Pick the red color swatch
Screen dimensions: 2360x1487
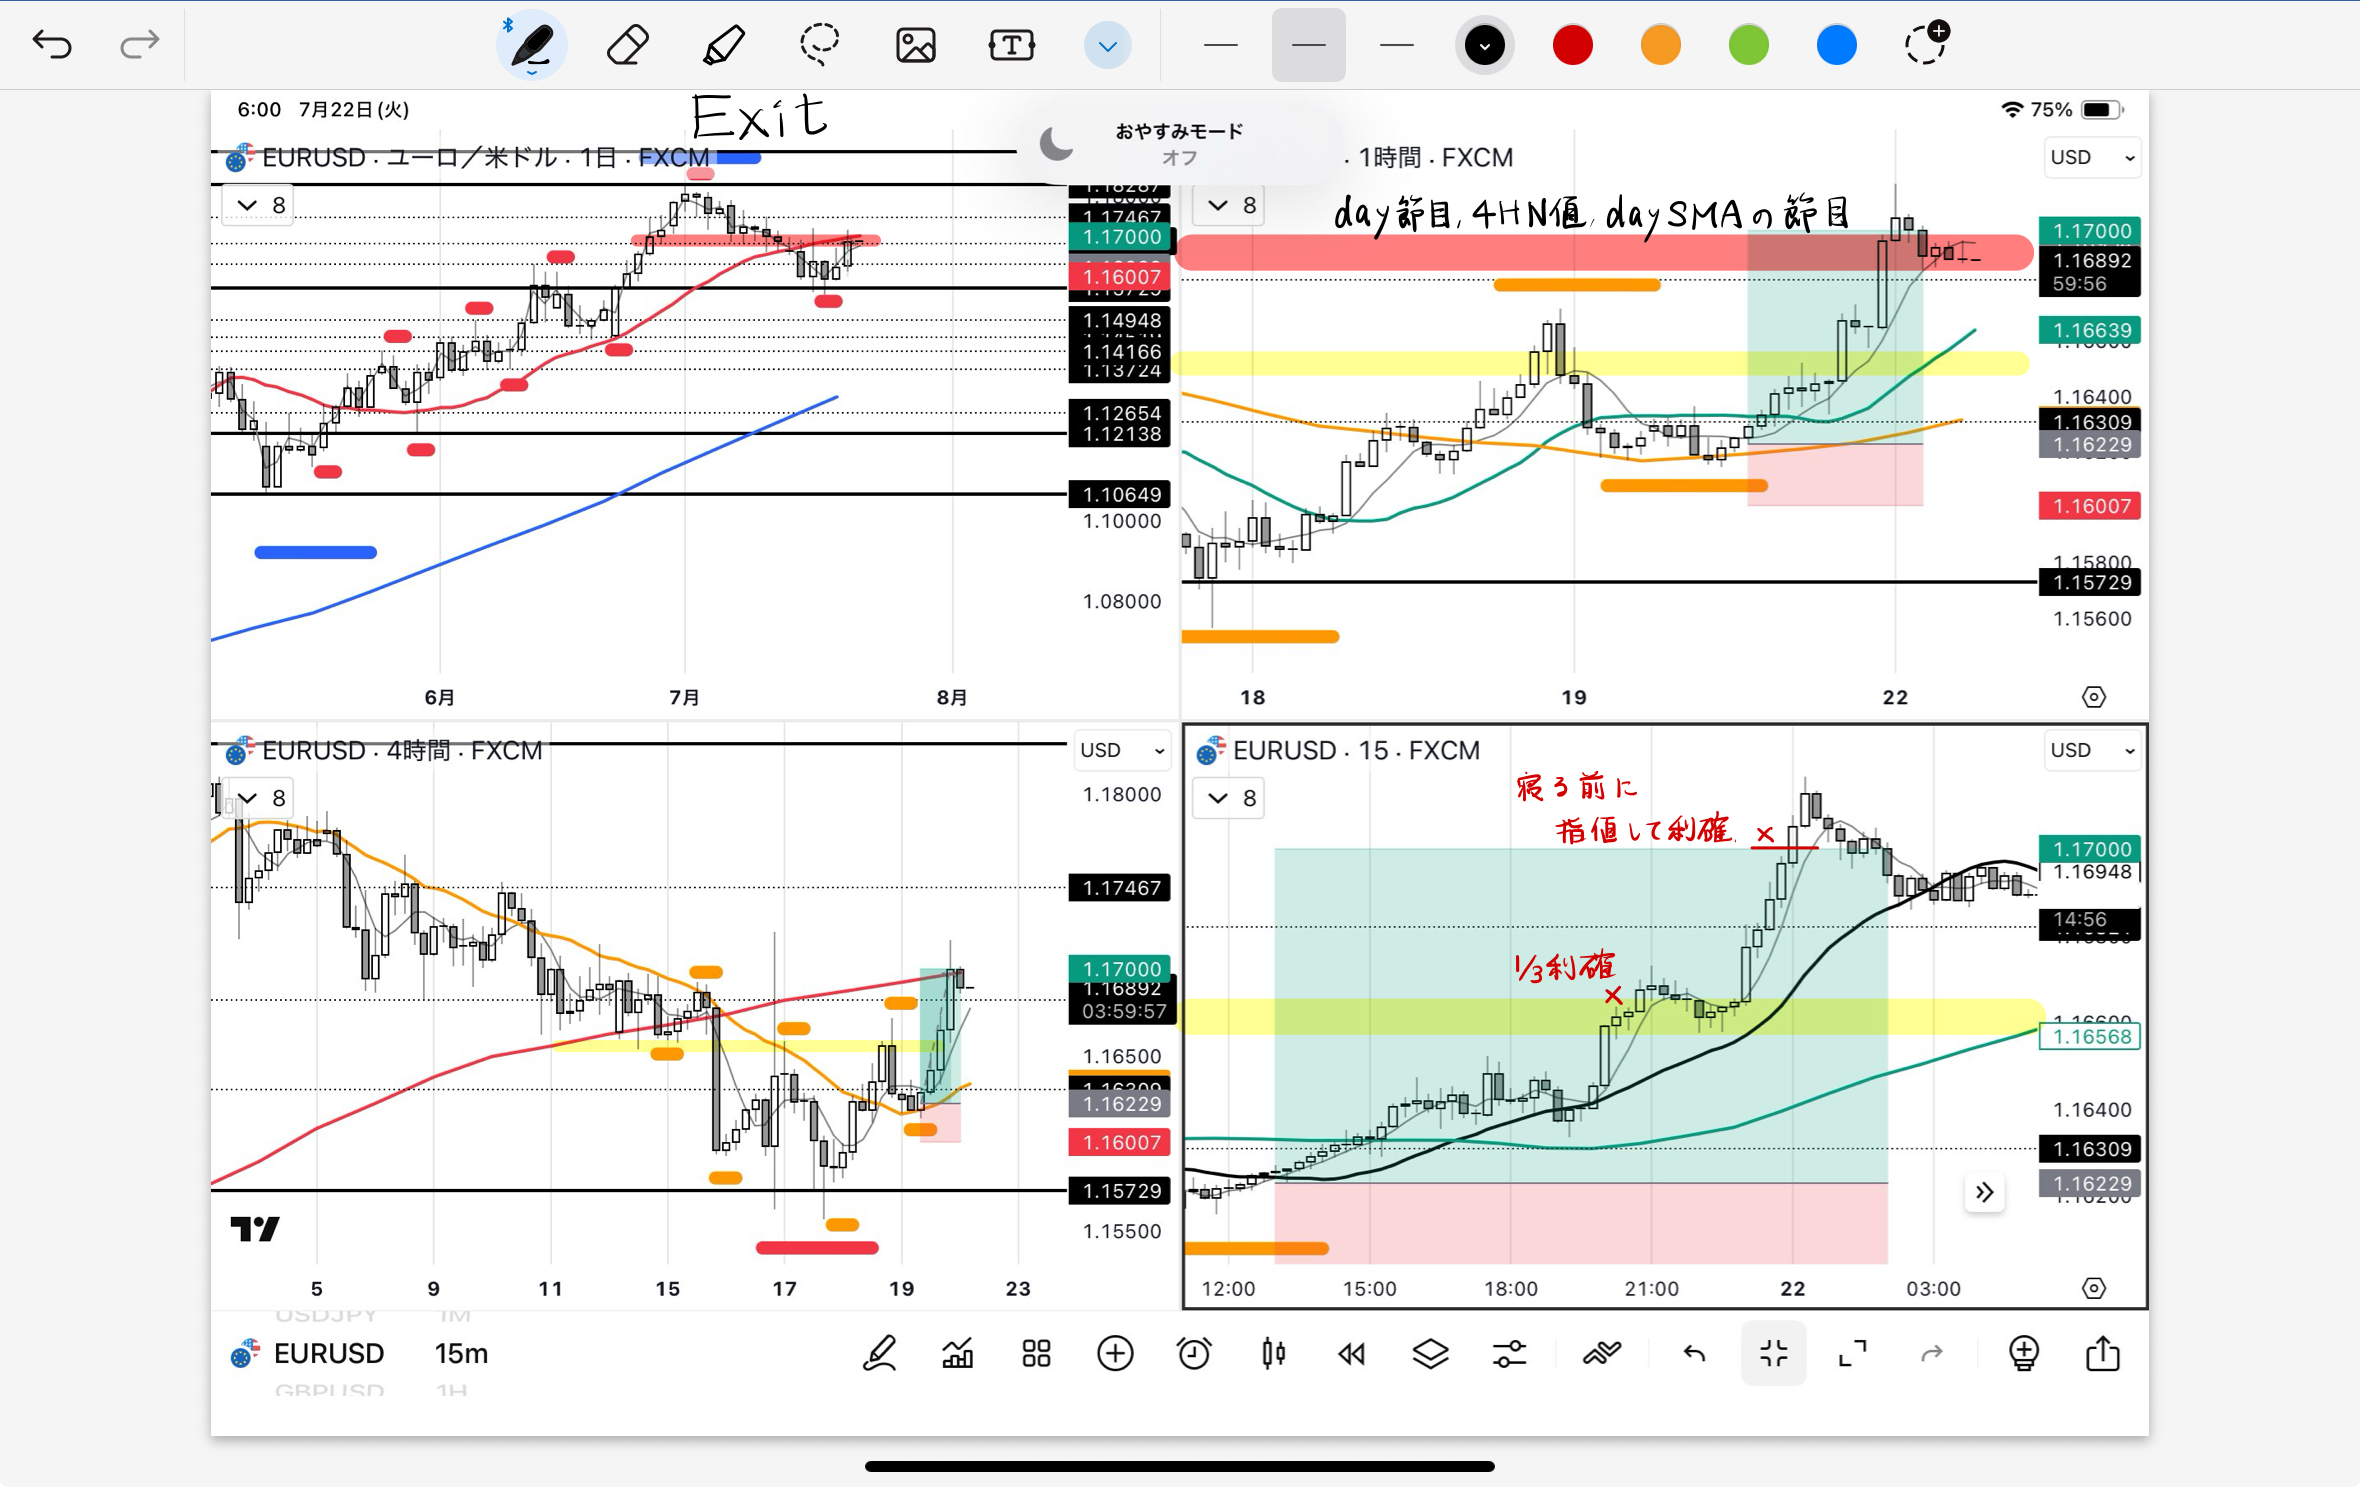coord(1573,45)
